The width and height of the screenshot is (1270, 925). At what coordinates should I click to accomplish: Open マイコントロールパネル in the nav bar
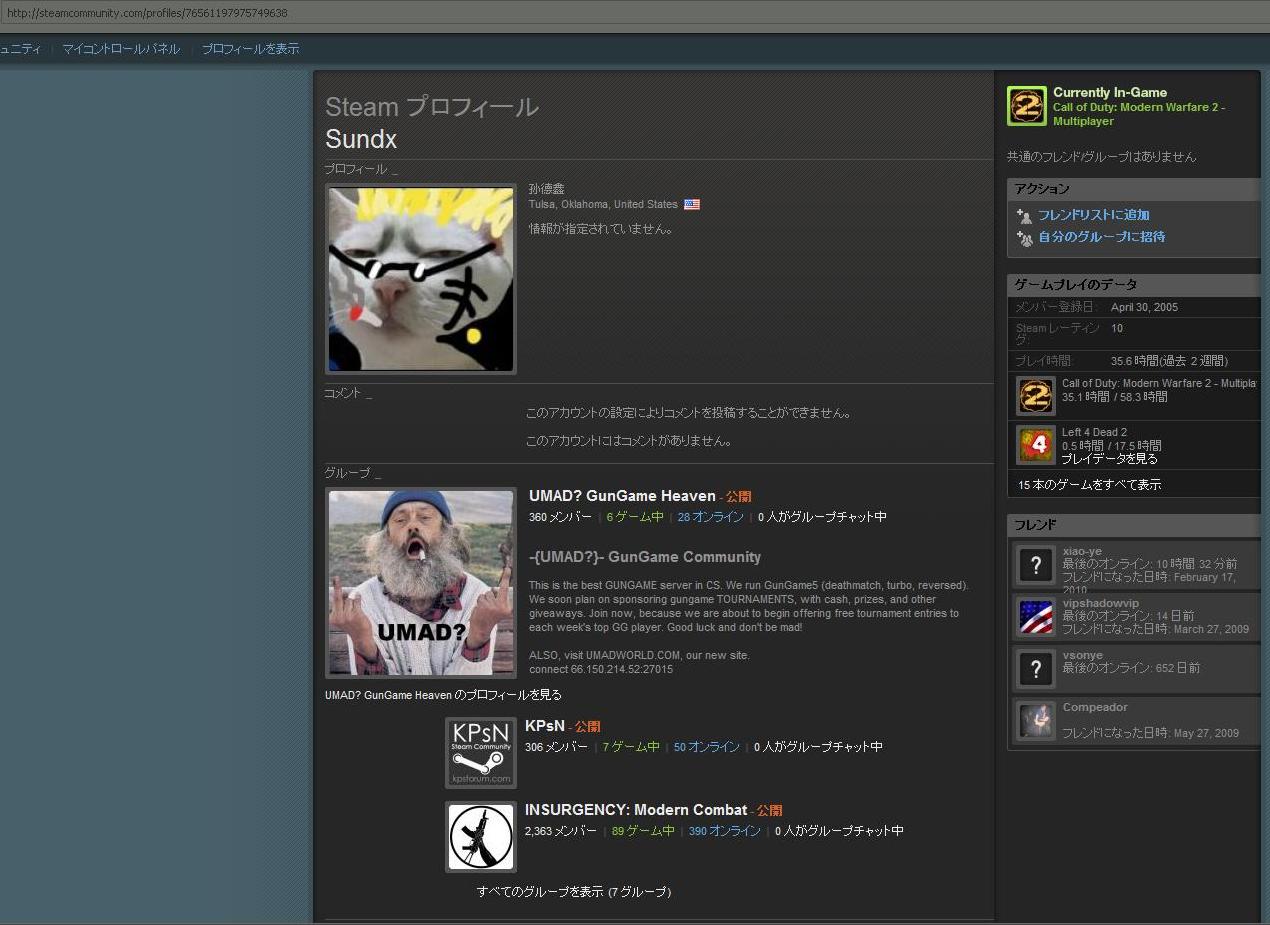point(121,49)
